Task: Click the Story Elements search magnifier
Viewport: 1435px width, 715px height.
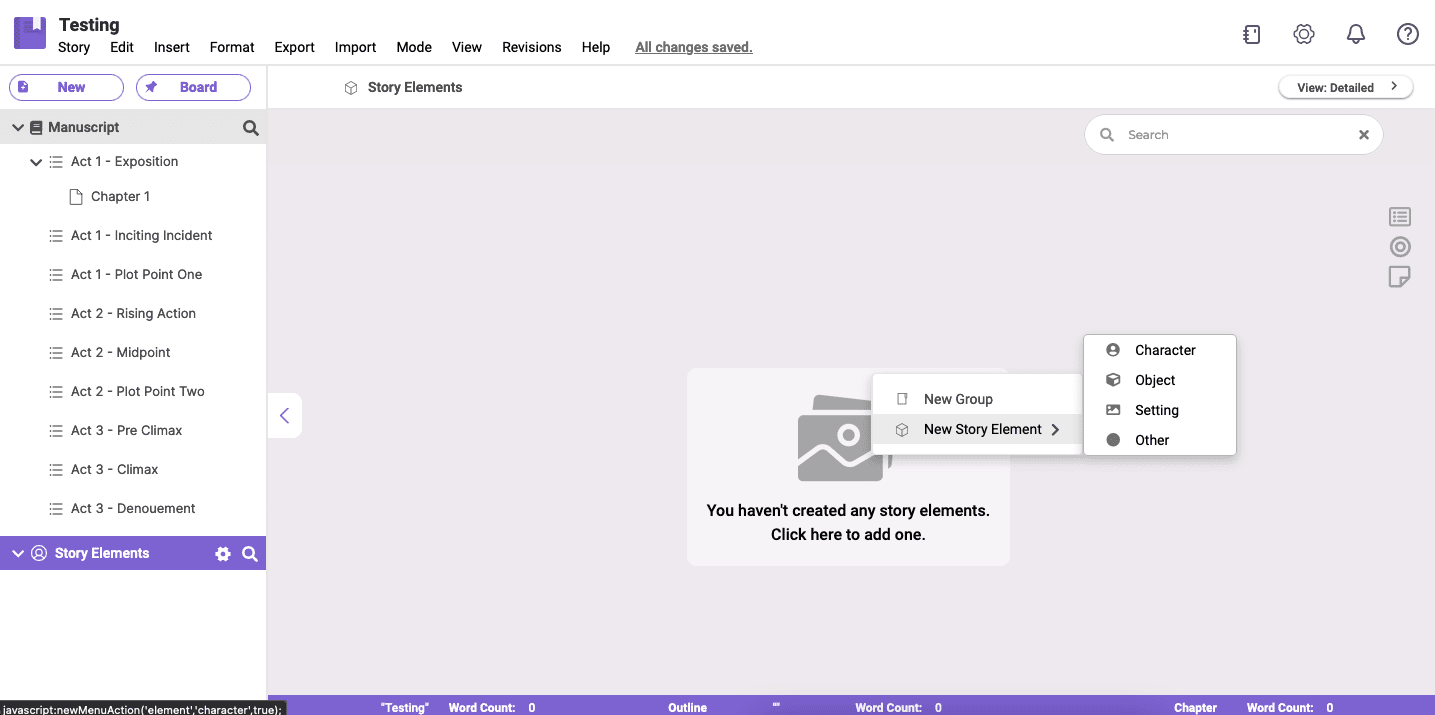Action: pyautogui.click(x=250, y=554)
